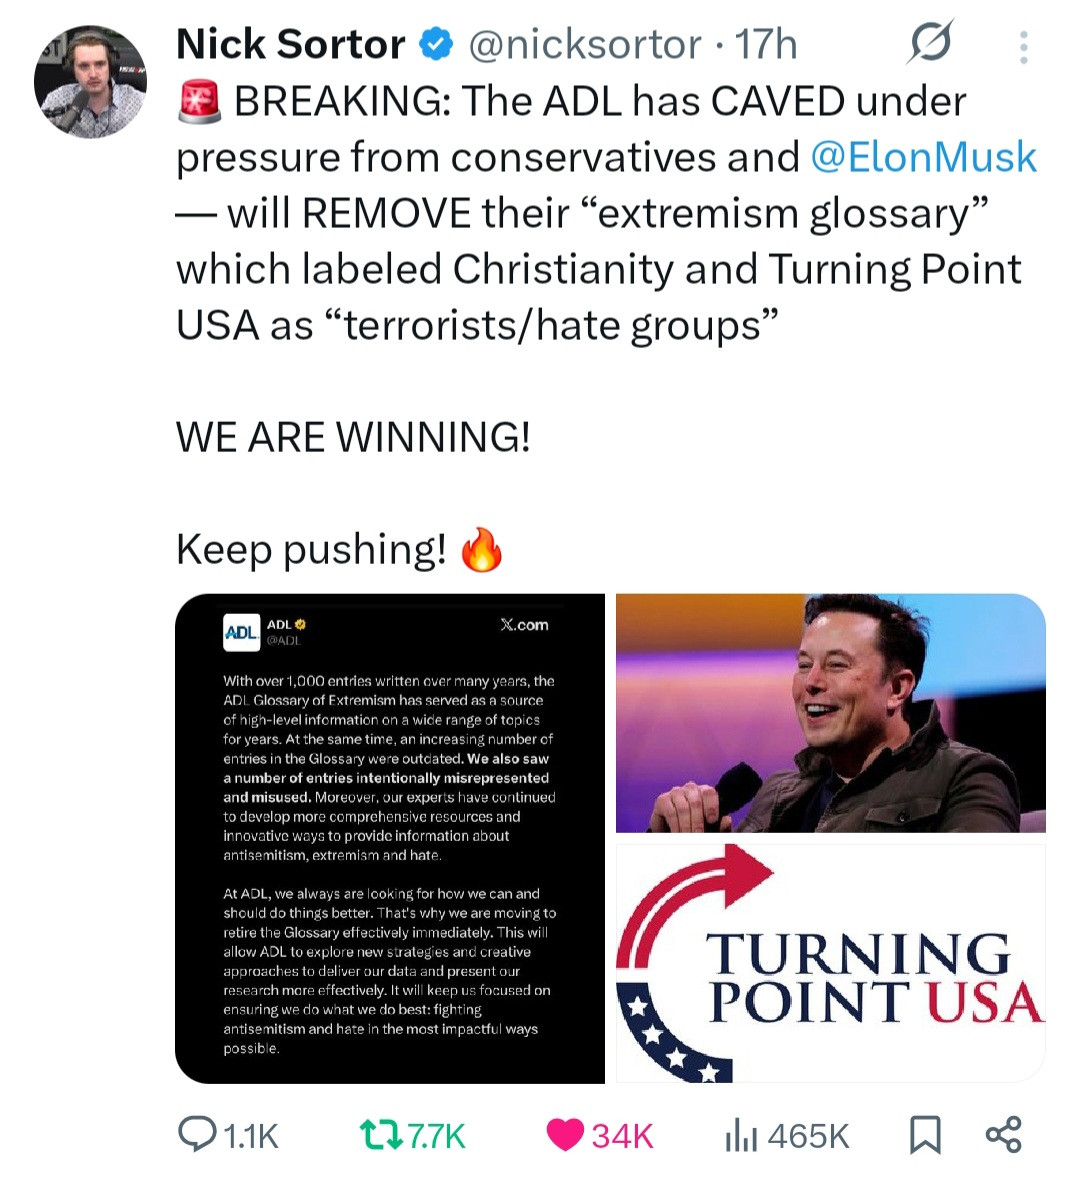
Task: Click the 17h post timestamp
Action: point(767,45)
